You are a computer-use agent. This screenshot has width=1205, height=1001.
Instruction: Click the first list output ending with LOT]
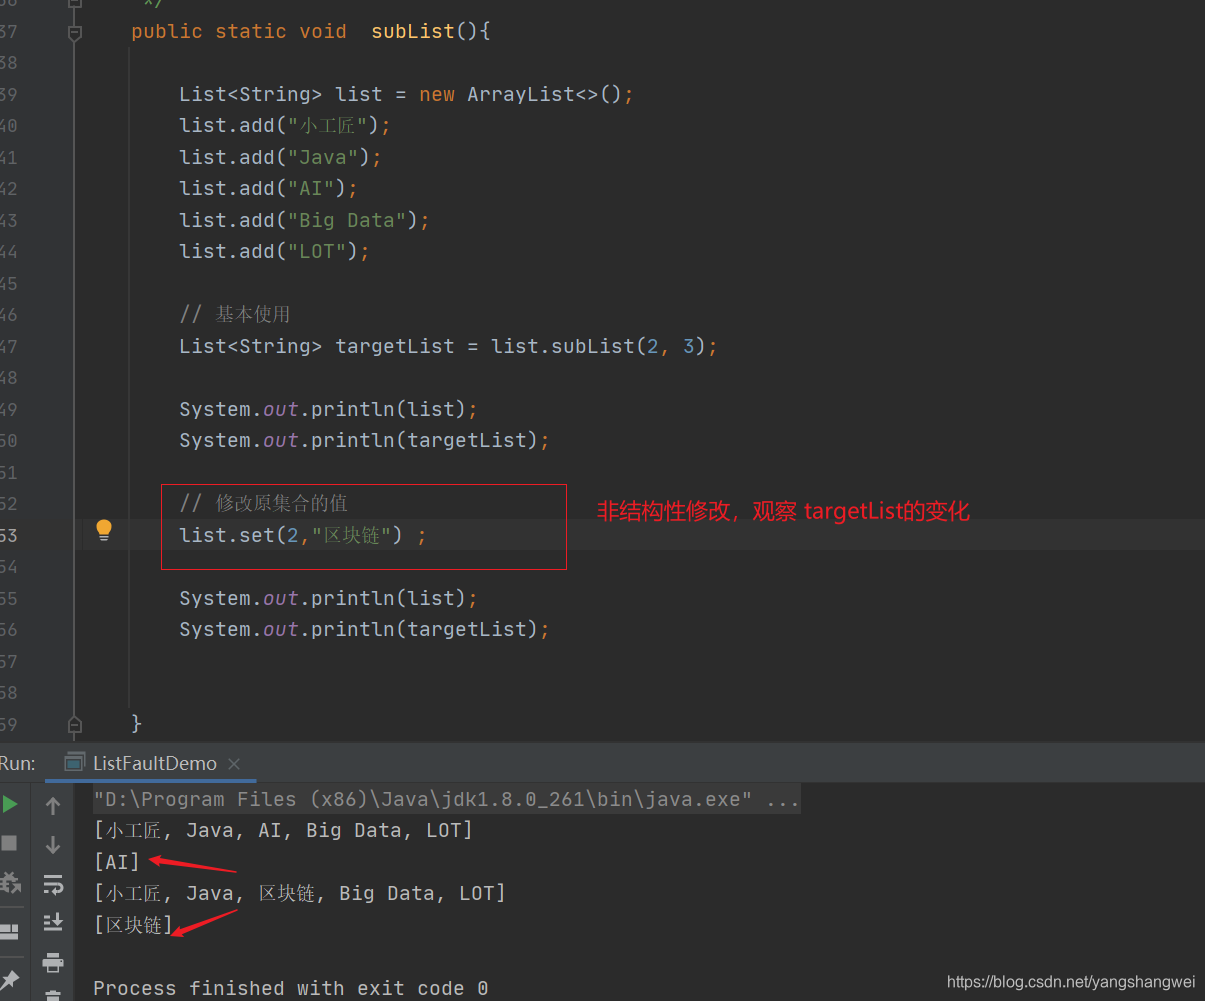coord(283,830)
